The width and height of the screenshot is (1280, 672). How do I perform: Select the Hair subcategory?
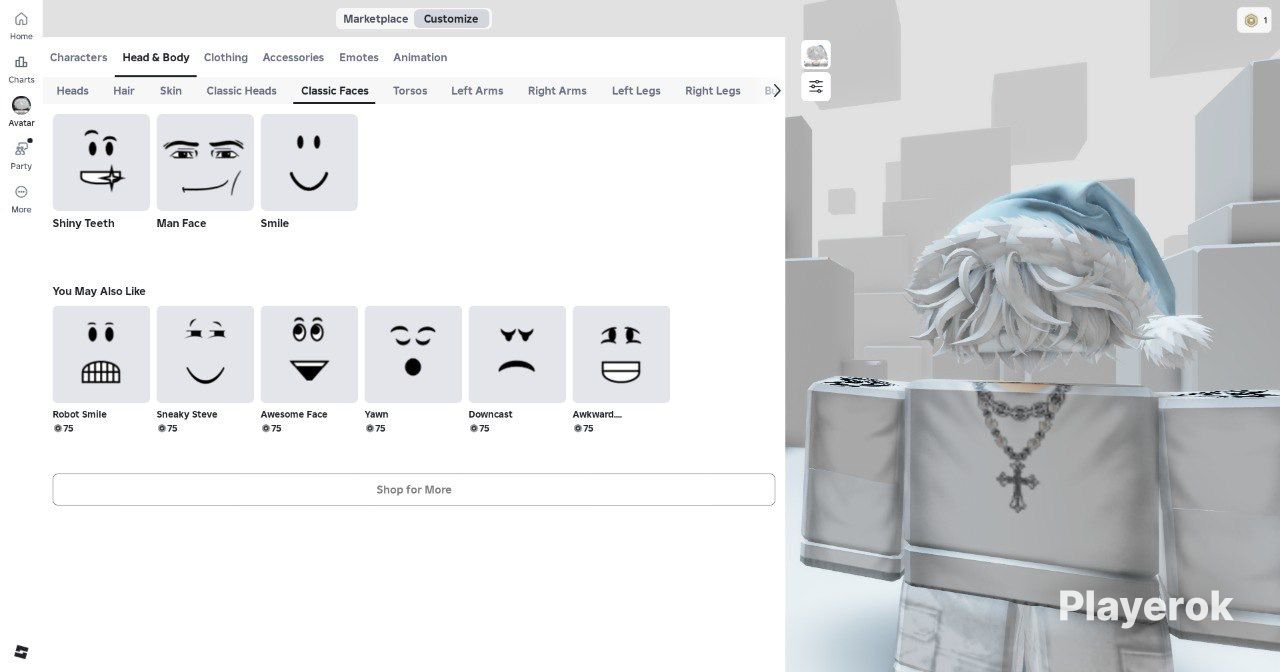124,91
